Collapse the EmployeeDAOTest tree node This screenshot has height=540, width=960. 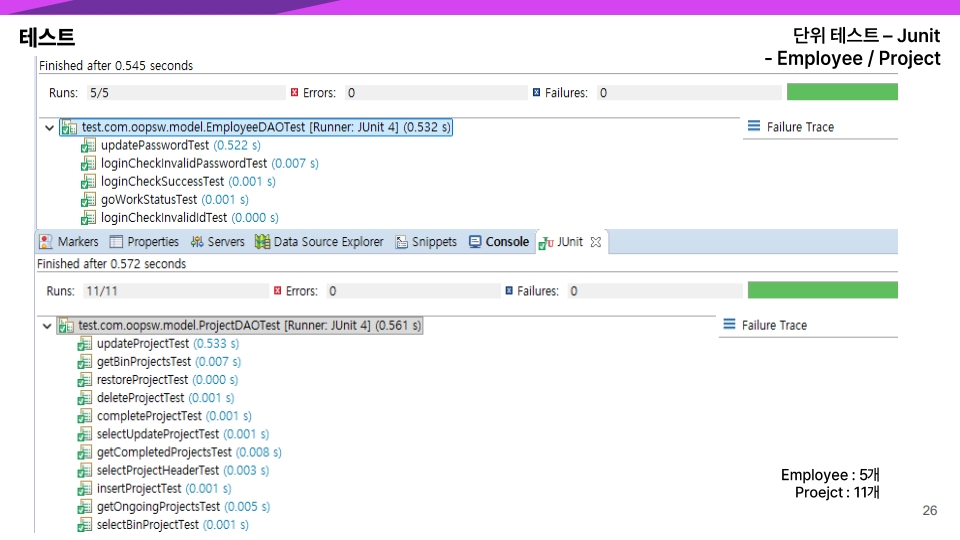[x=50, y=128]
